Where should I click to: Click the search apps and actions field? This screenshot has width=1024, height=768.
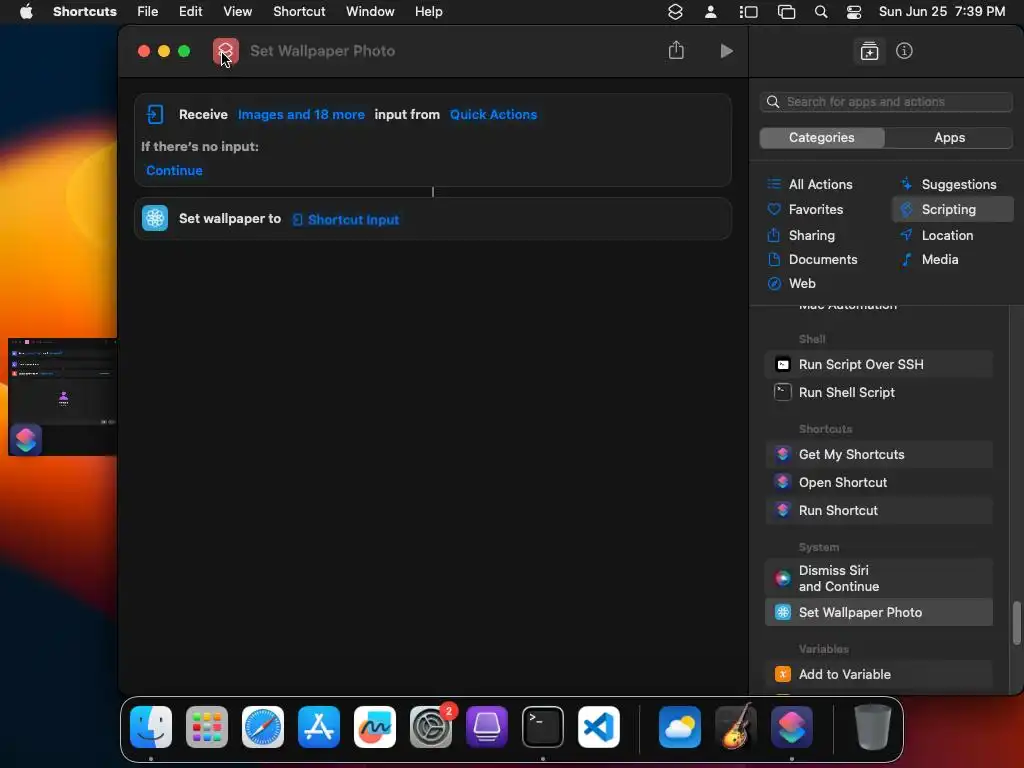click(x=886, y=102)
